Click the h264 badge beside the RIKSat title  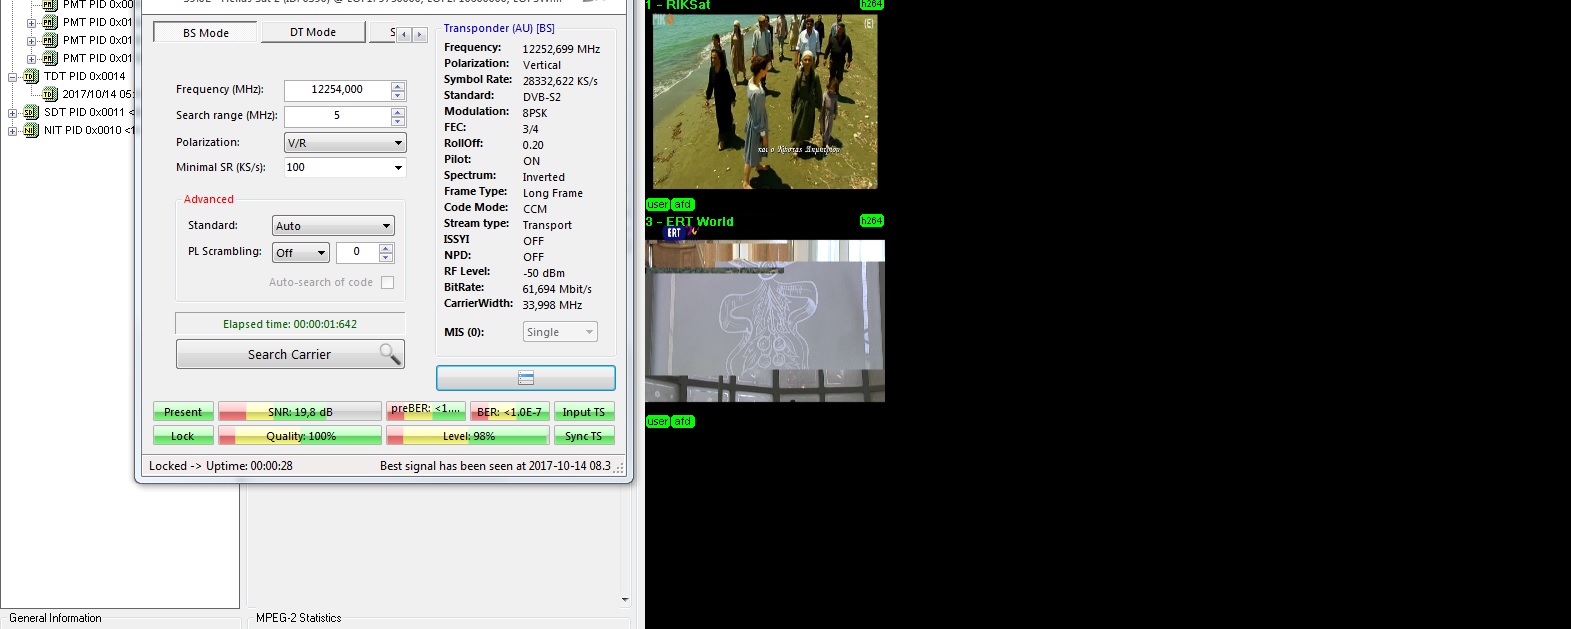(872, 5)
